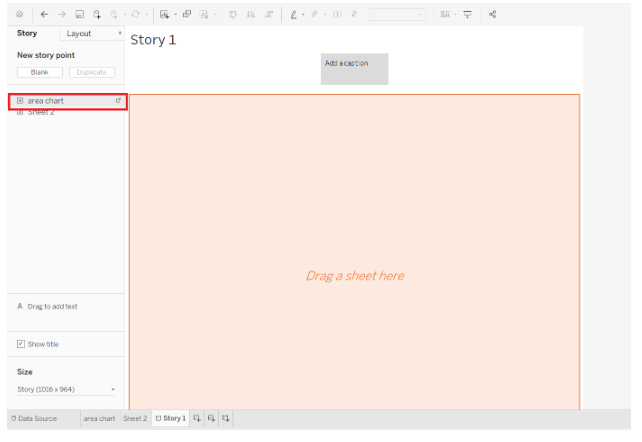This screenshot has height=442, width=642.
Task: Click the New Story icon in bottom bar
Action: [226, 418]
